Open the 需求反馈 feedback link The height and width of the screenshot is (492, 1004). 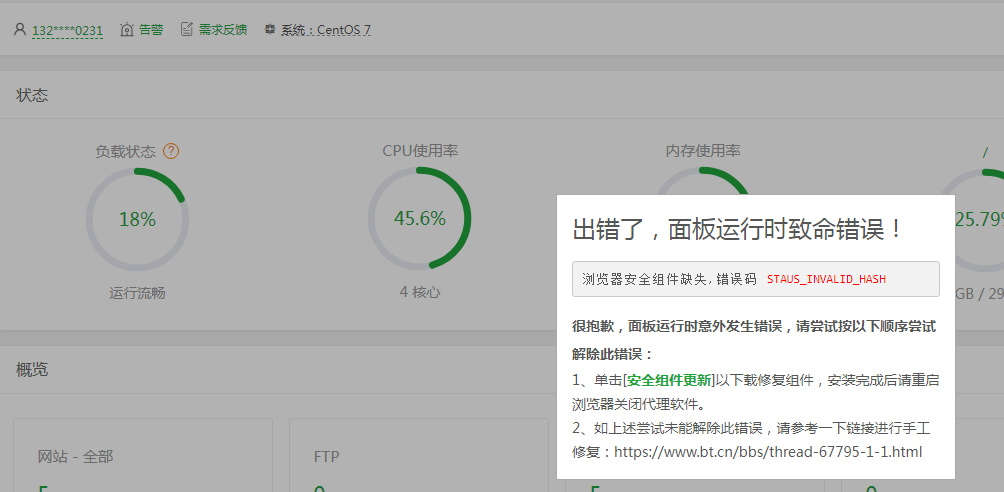[x=223, y=29]
